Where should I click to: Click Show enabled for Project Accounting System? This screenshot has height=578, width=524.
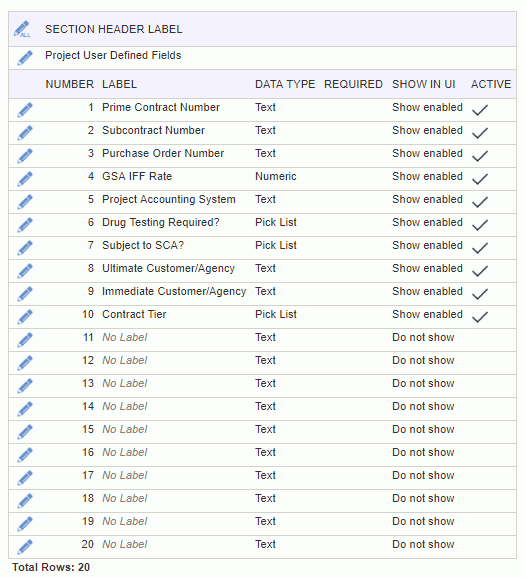click(427, 199)
